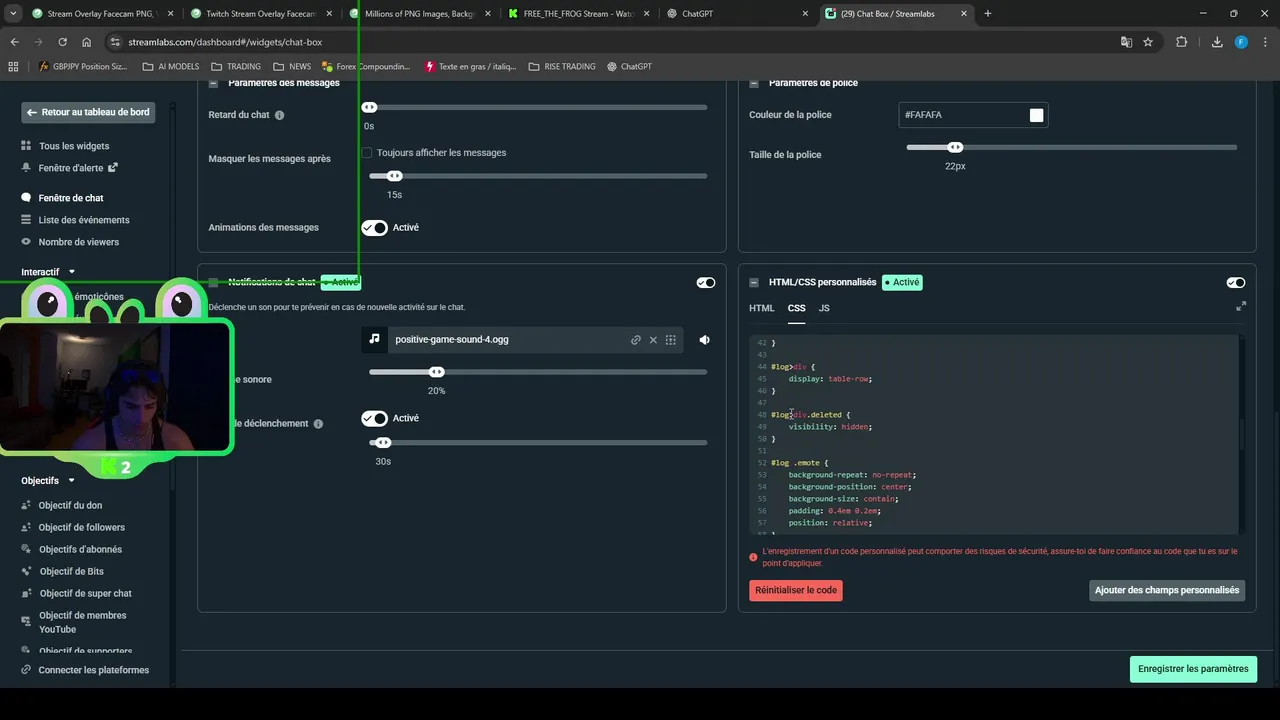Switch to Twitch Stream Overlay Facecam tab
Screen dimensions: 1280x720
(262, 14)
